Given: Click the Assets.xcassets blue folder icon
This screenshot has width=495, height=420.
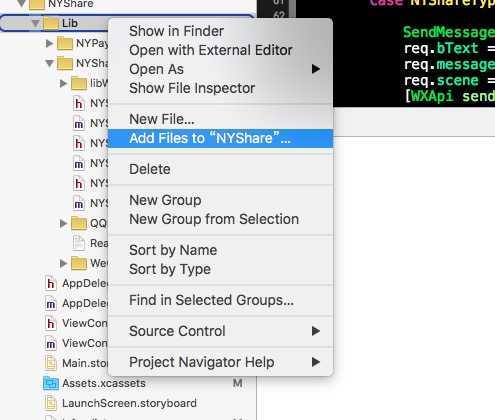Looking at the screenshot, I should pyautogui.click(x=51, y=383).
